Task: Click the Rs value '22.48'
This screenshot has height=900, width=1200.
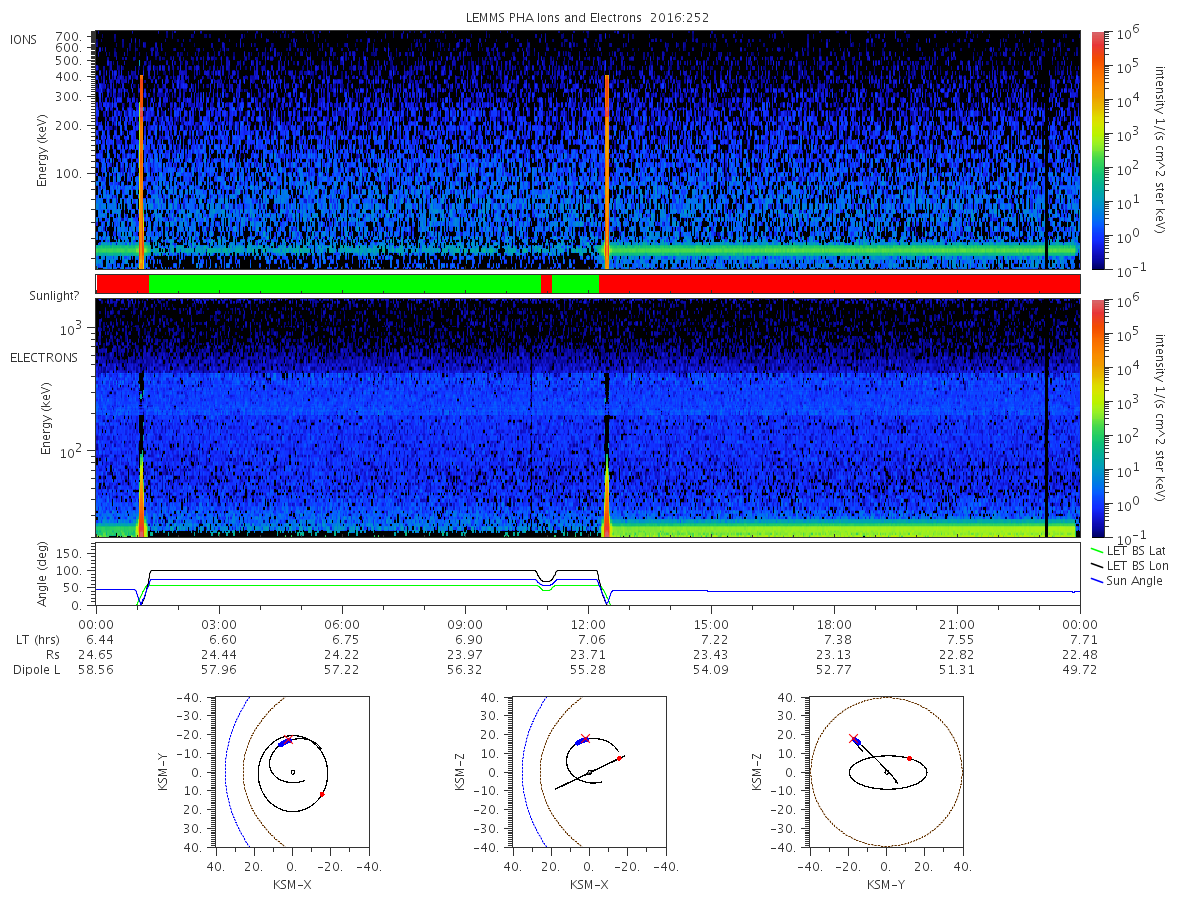Action: [1080, 654]
